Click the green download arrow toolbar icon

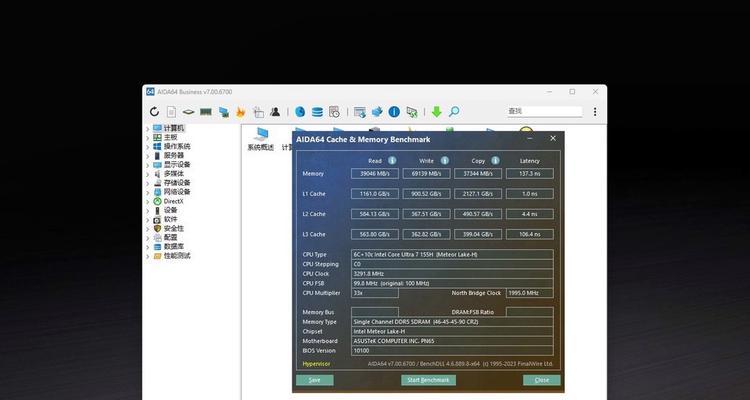tap(436, 112)
